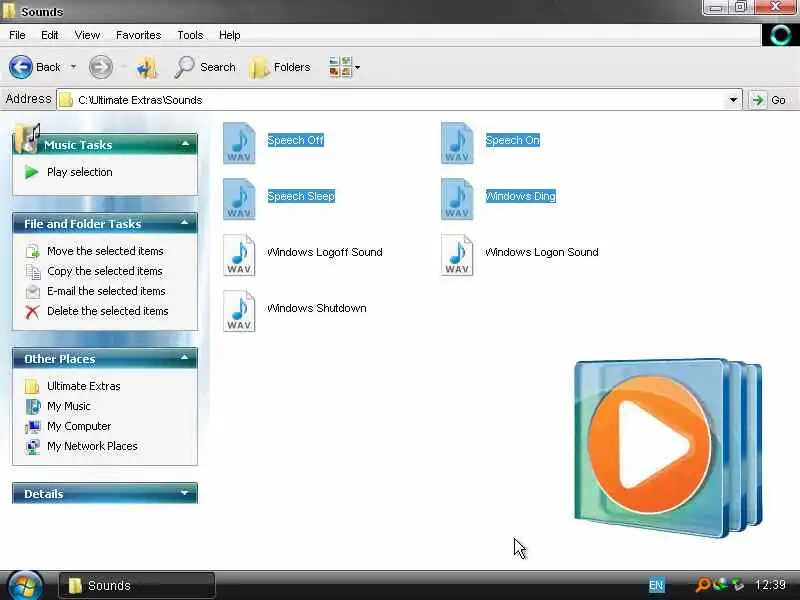Click the Go button

(x=770, y=100)
